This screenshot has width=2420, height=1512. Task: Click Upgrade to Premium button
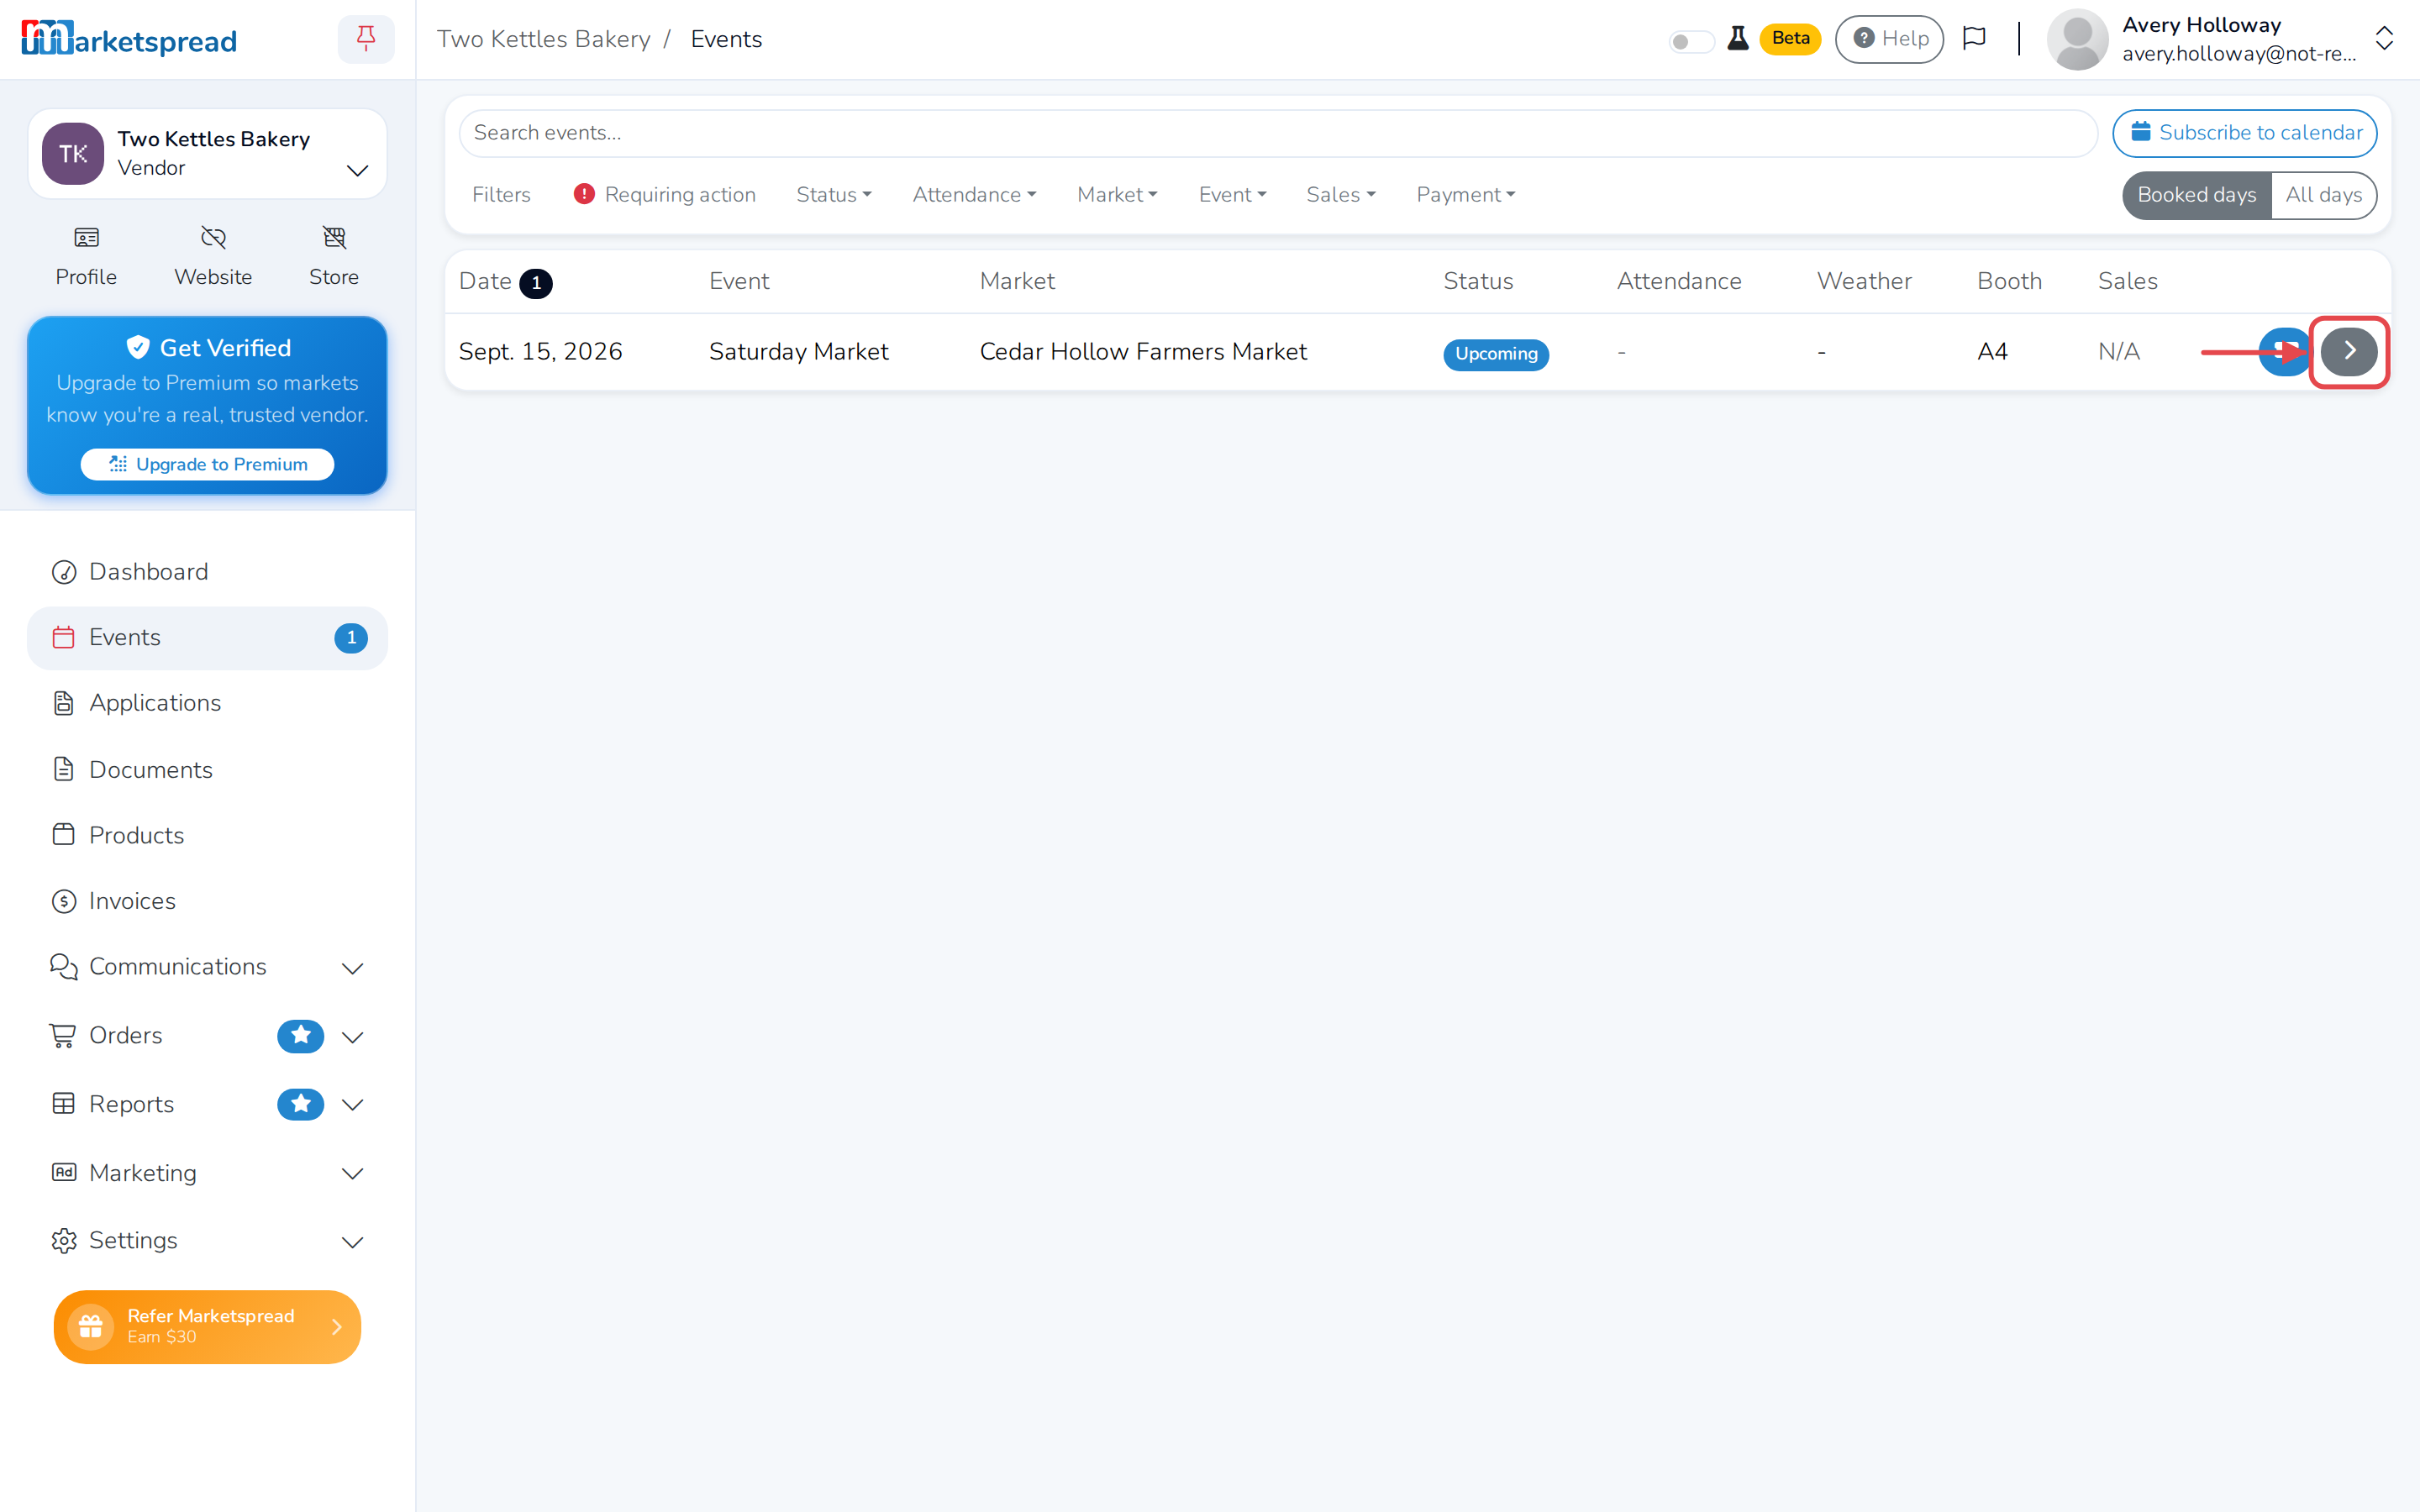coord(207,464)
